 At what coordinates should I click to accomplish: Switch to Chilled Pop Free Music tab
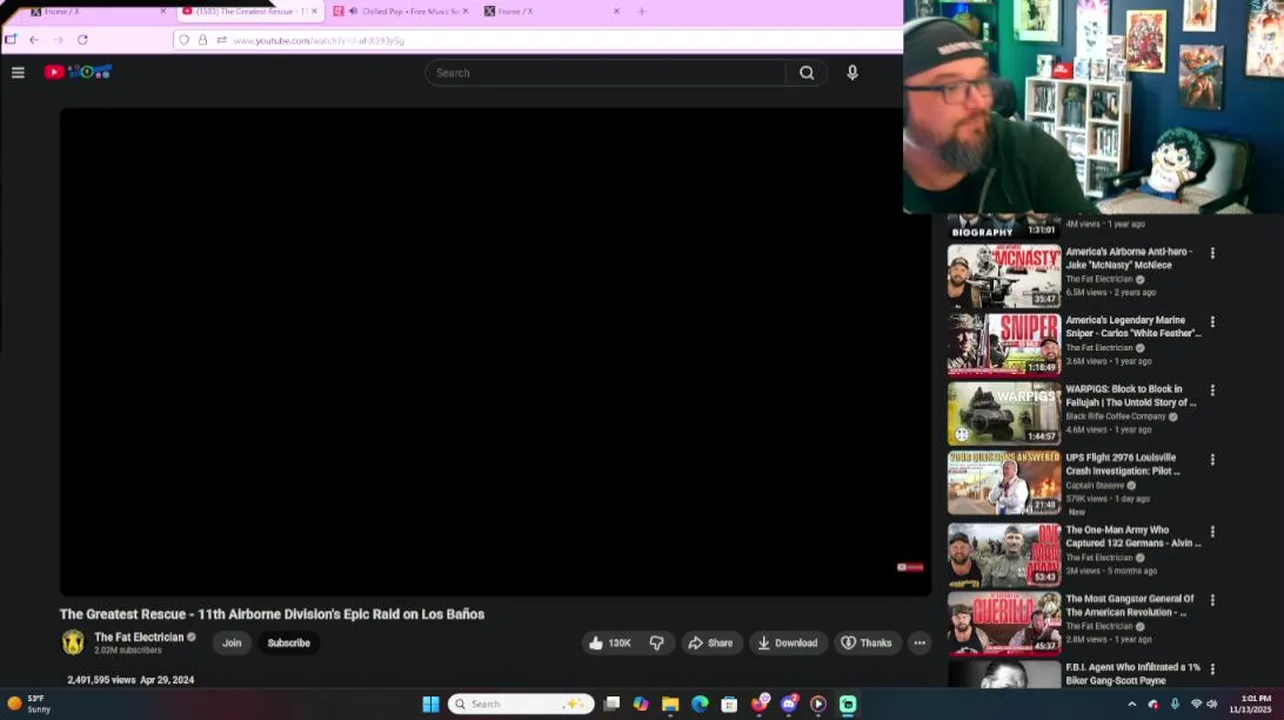click(400, 11)
